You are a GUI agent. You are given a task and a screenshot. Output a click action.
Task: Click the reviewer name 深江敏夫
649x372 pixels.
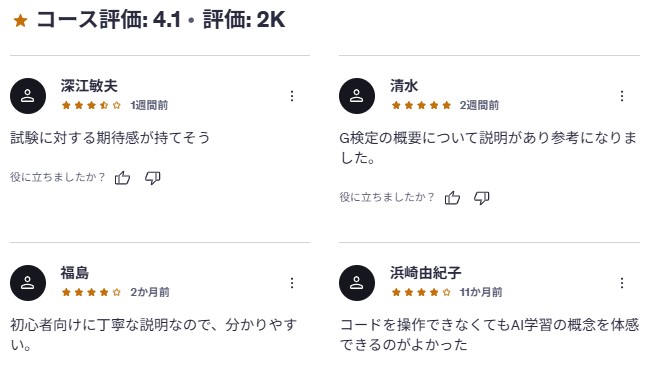click(89, 86)
